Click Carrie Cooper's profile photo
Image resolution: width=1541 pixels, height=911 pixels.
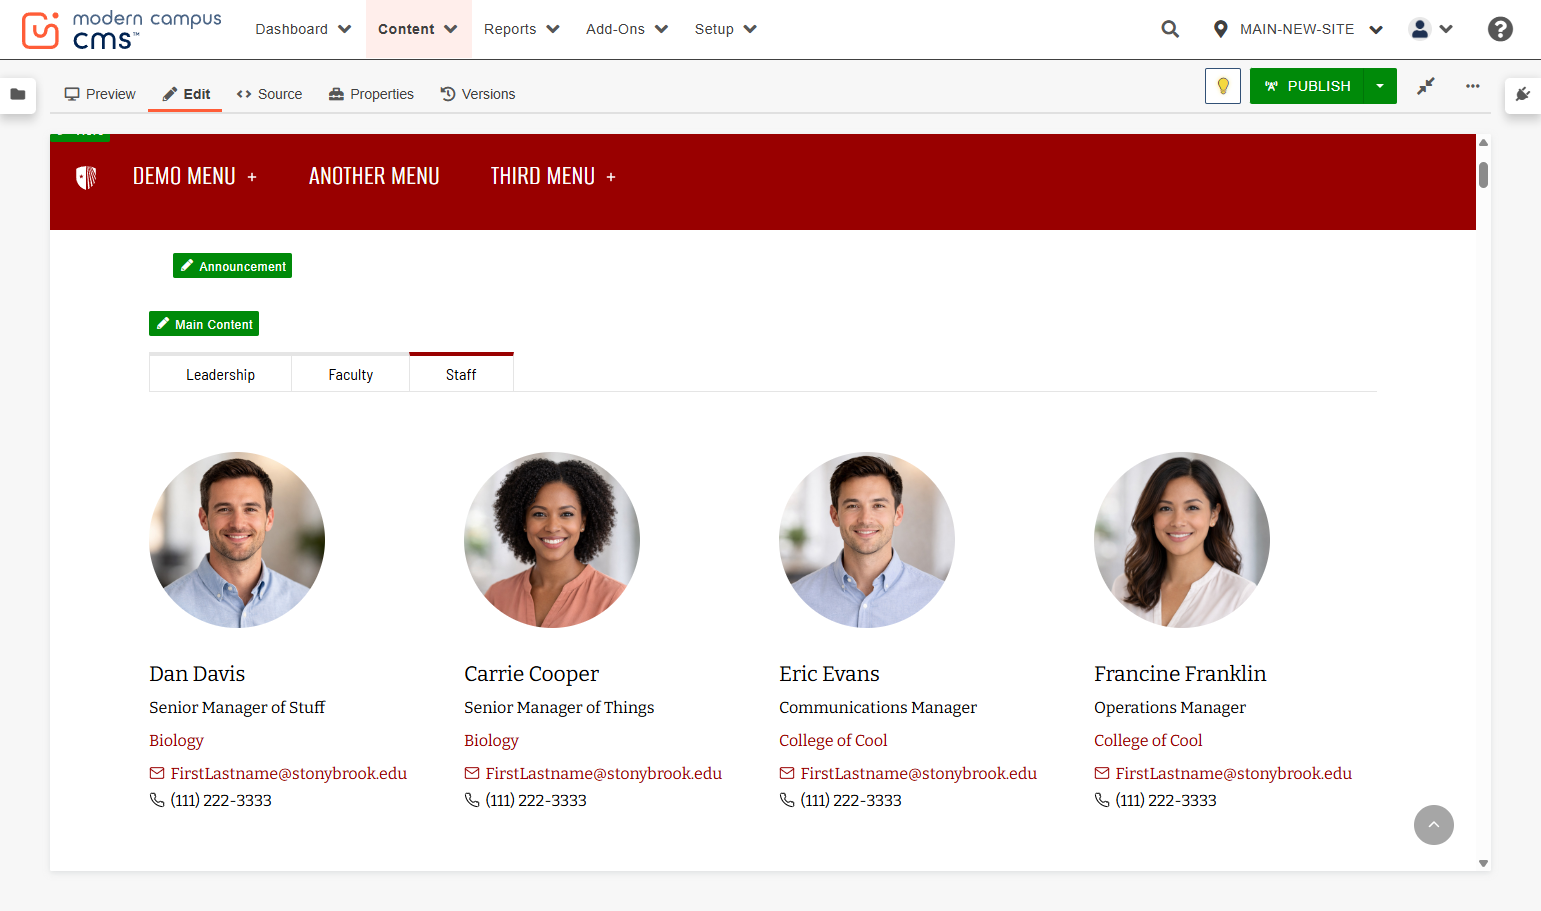(x=552, y=540)
